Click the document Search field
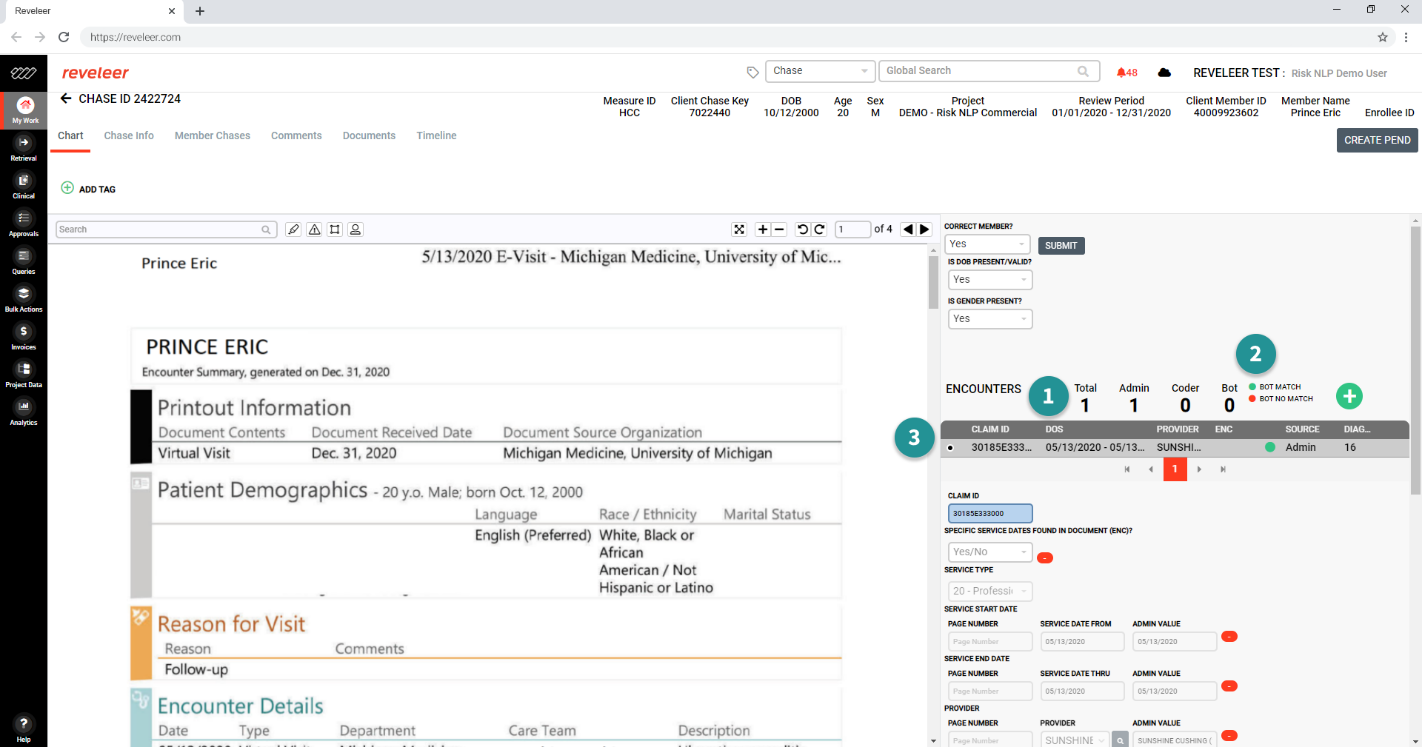Viewport: 1422px width, 747px height. pyautogui.click(x=166, y=229)
